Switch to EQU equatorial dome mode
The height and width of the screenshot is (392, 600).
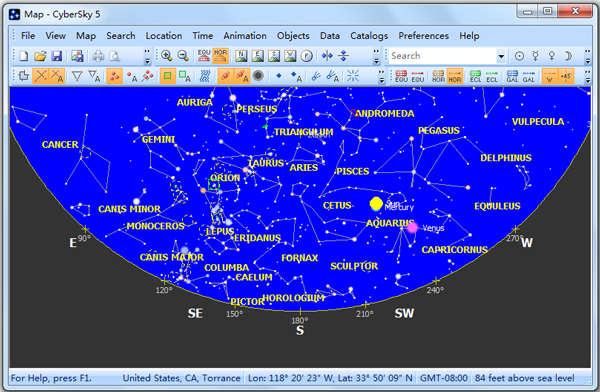[x=204, y=56]
